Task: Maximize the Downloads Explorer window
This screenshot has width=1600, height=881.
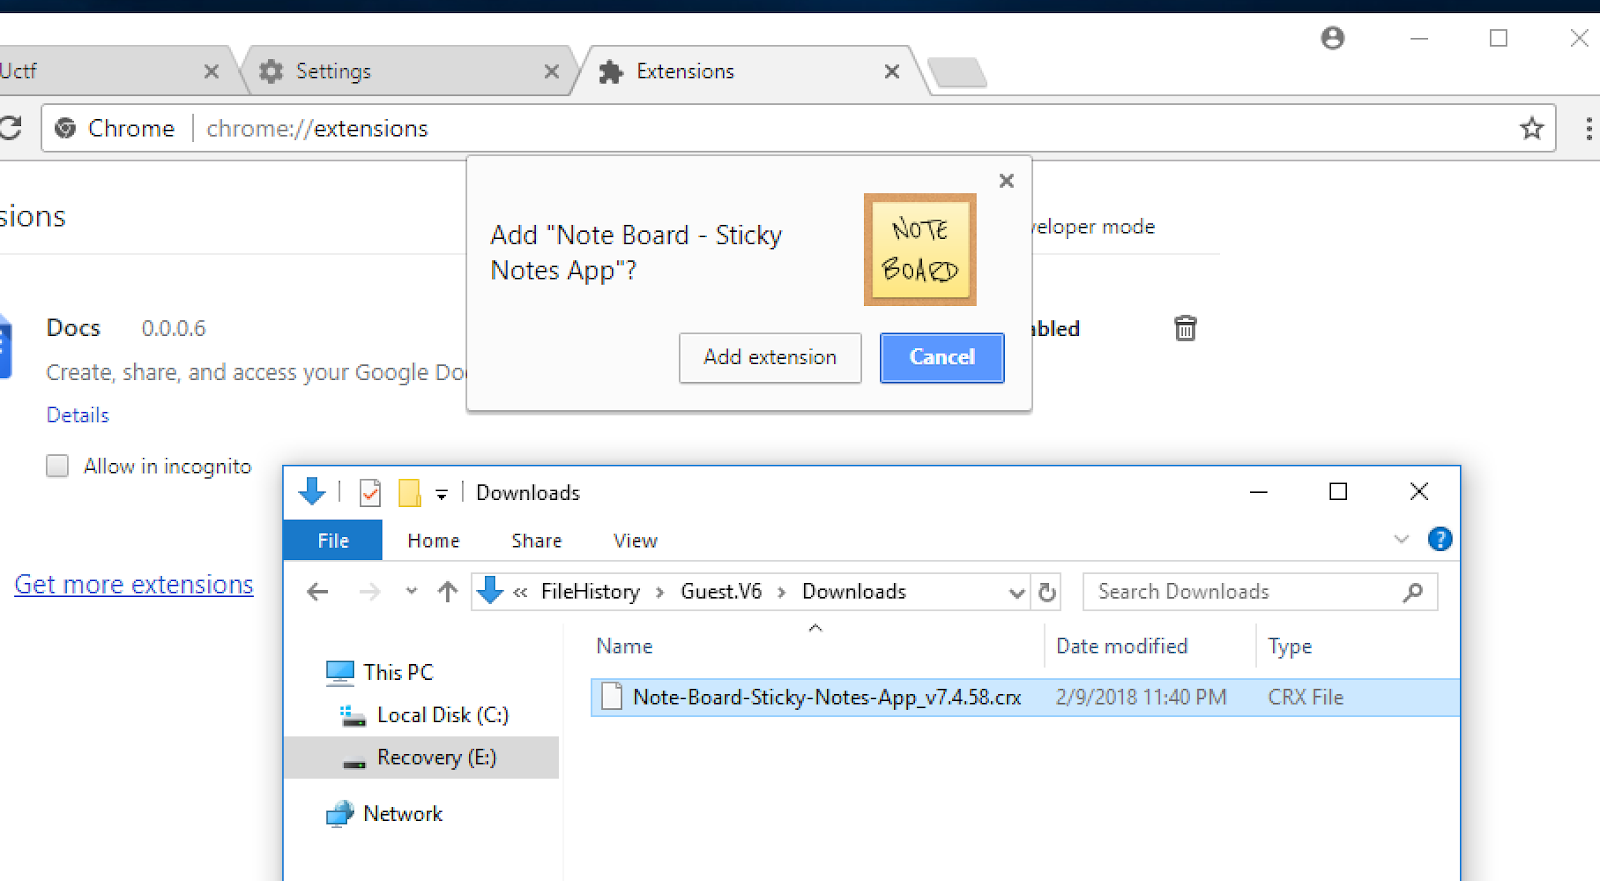Action: (x=1338, y=491)
